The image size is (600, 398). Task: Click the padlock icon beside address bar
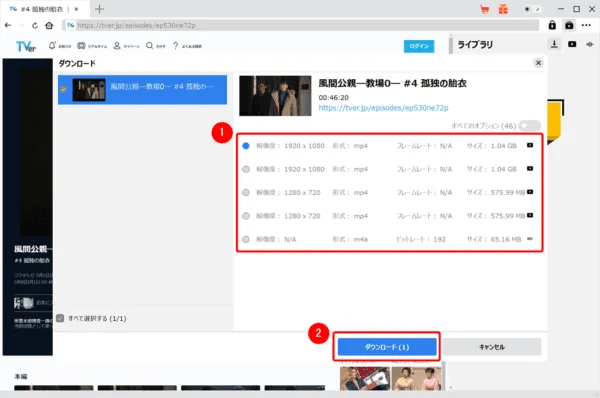tap(552, 25)
